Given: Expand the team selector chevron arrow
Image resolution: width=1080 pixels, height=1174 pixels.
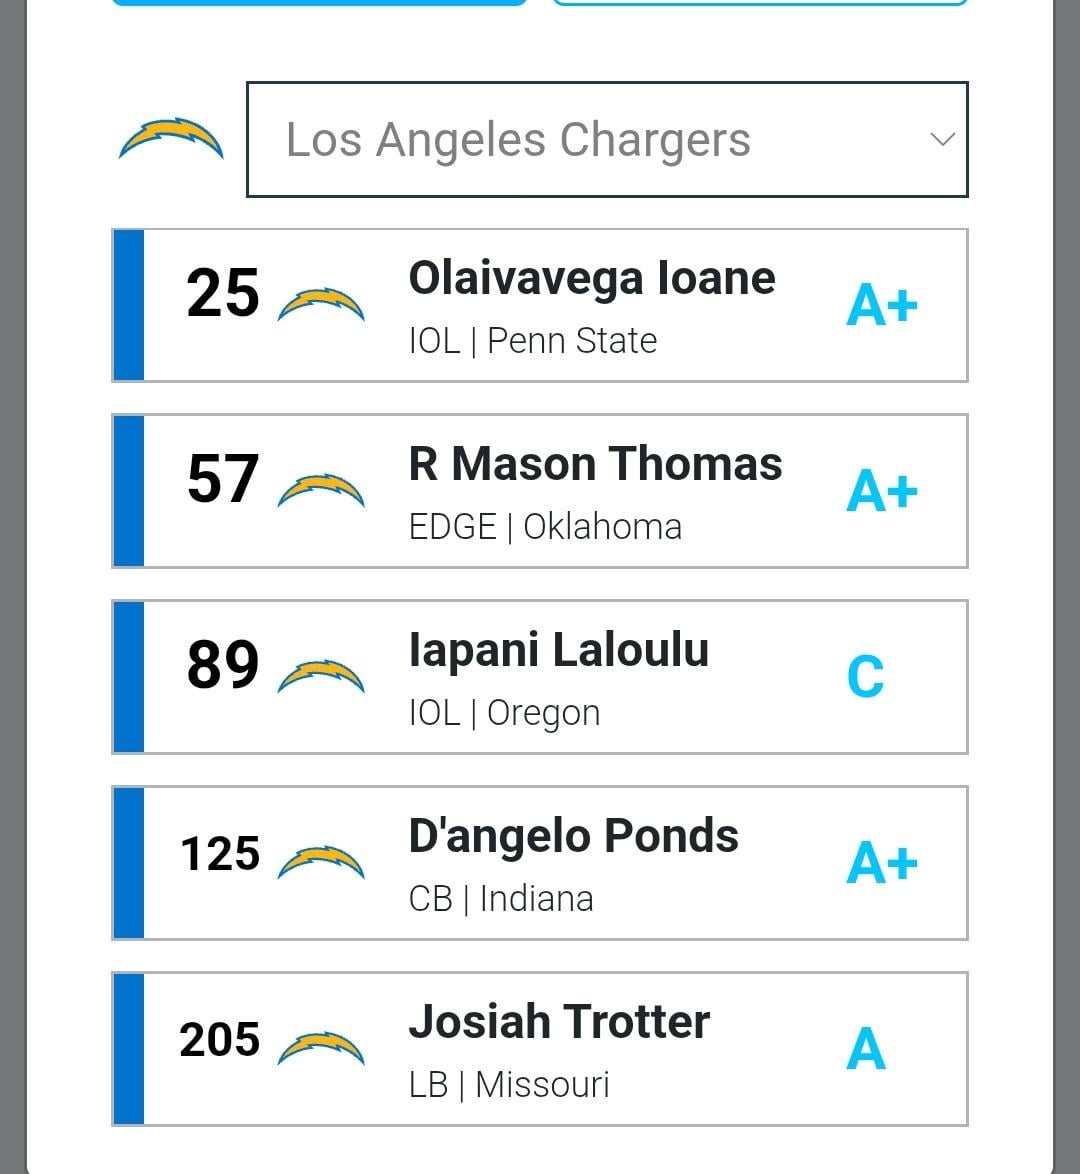Looking at the screenshot, I should tap(942, 140).
